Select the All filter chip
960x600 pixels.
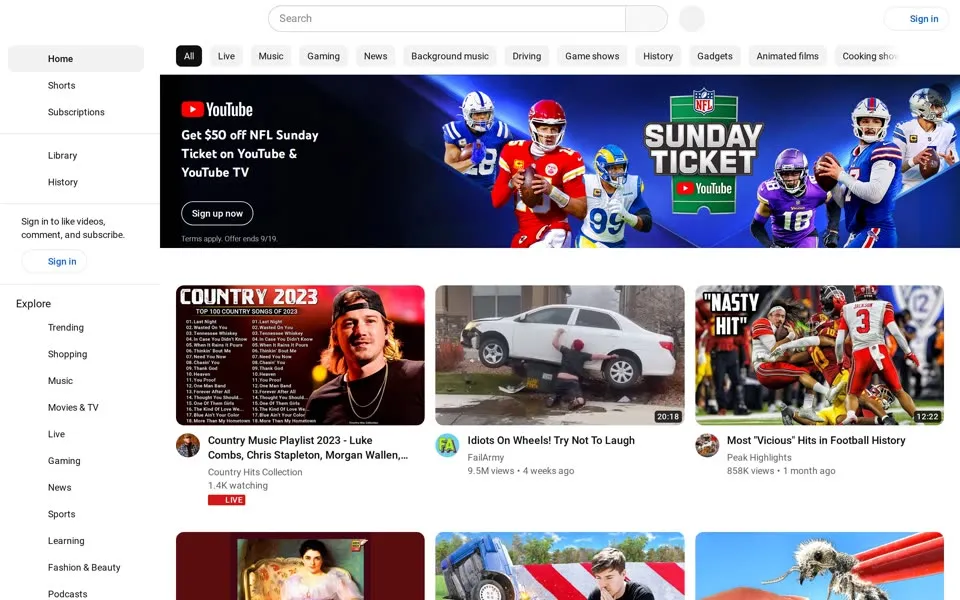tap(189, 56)
